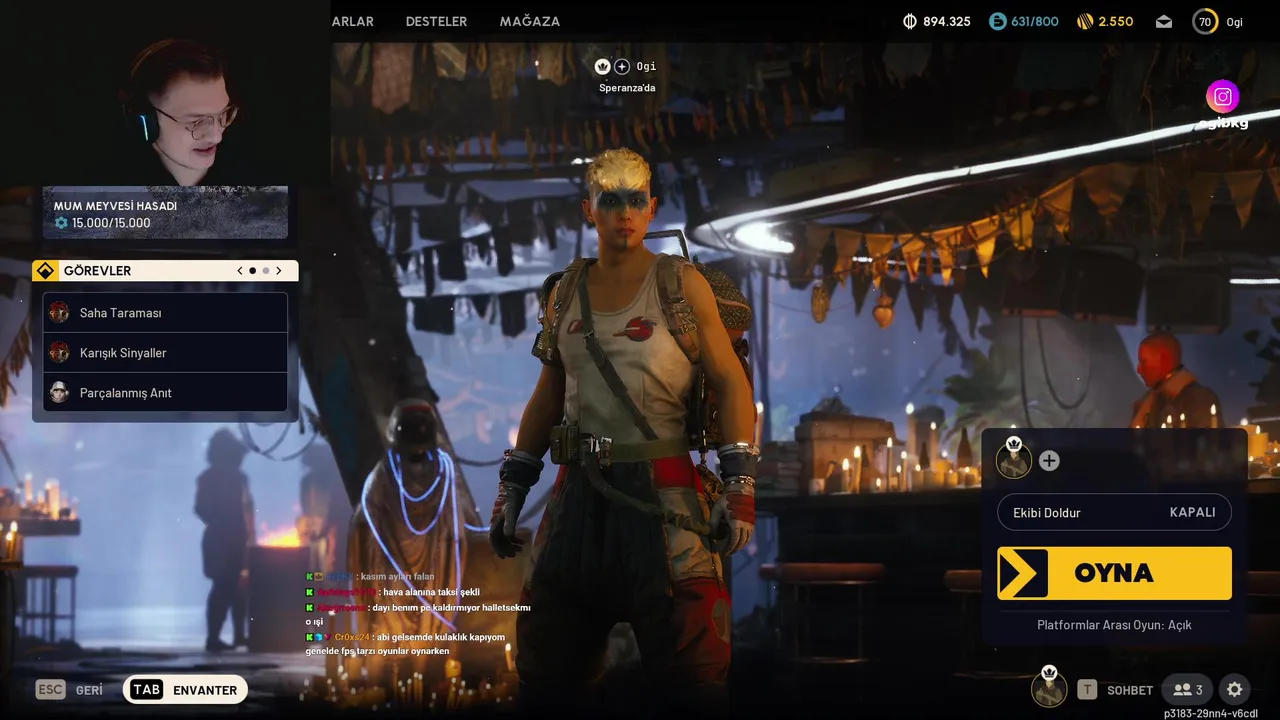Click the yellow striped currency icon by 2.550
1280x720 pixels.
(1086, 21)
